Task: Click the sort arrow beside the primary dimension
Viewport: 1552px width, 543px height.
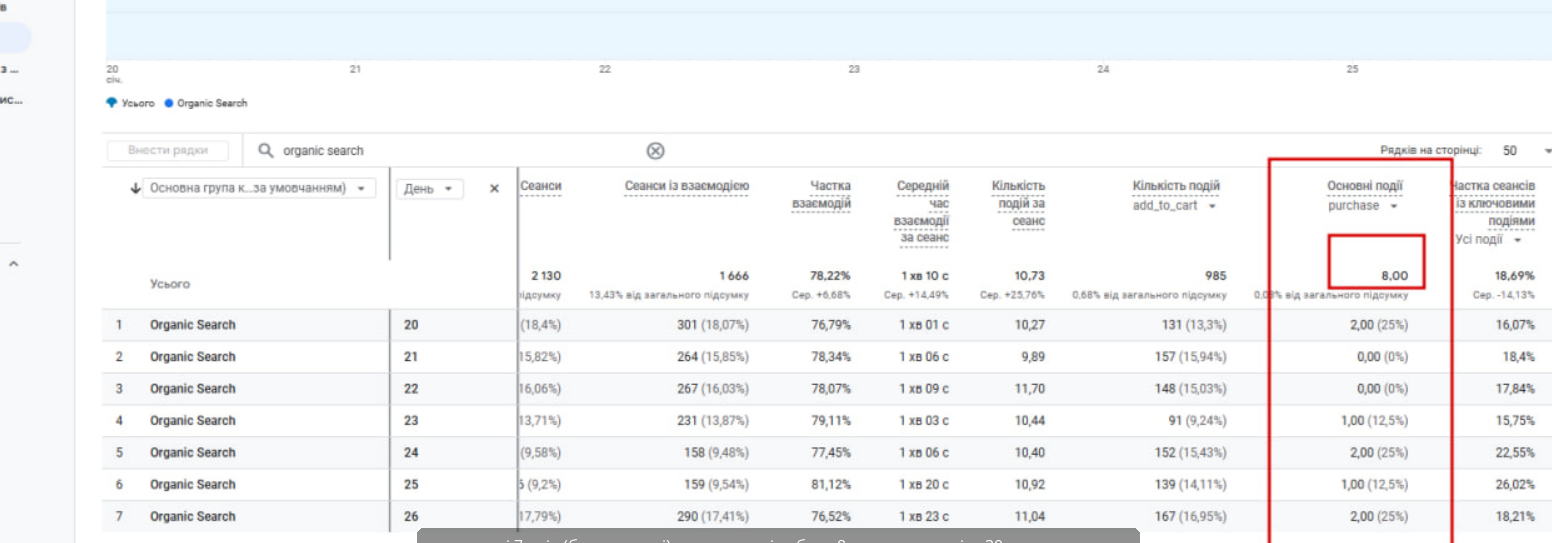Action: pos(136,188)
